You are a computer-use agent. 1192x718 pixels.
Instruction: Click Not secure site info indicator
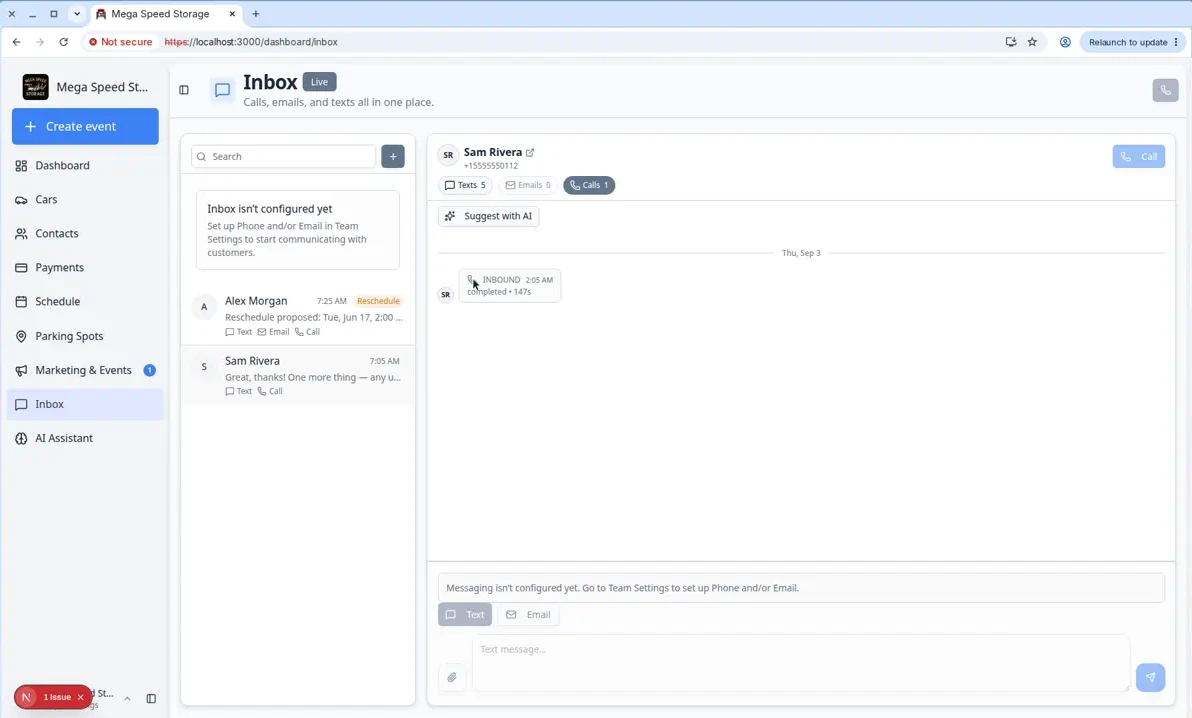(x=120, y=42)
